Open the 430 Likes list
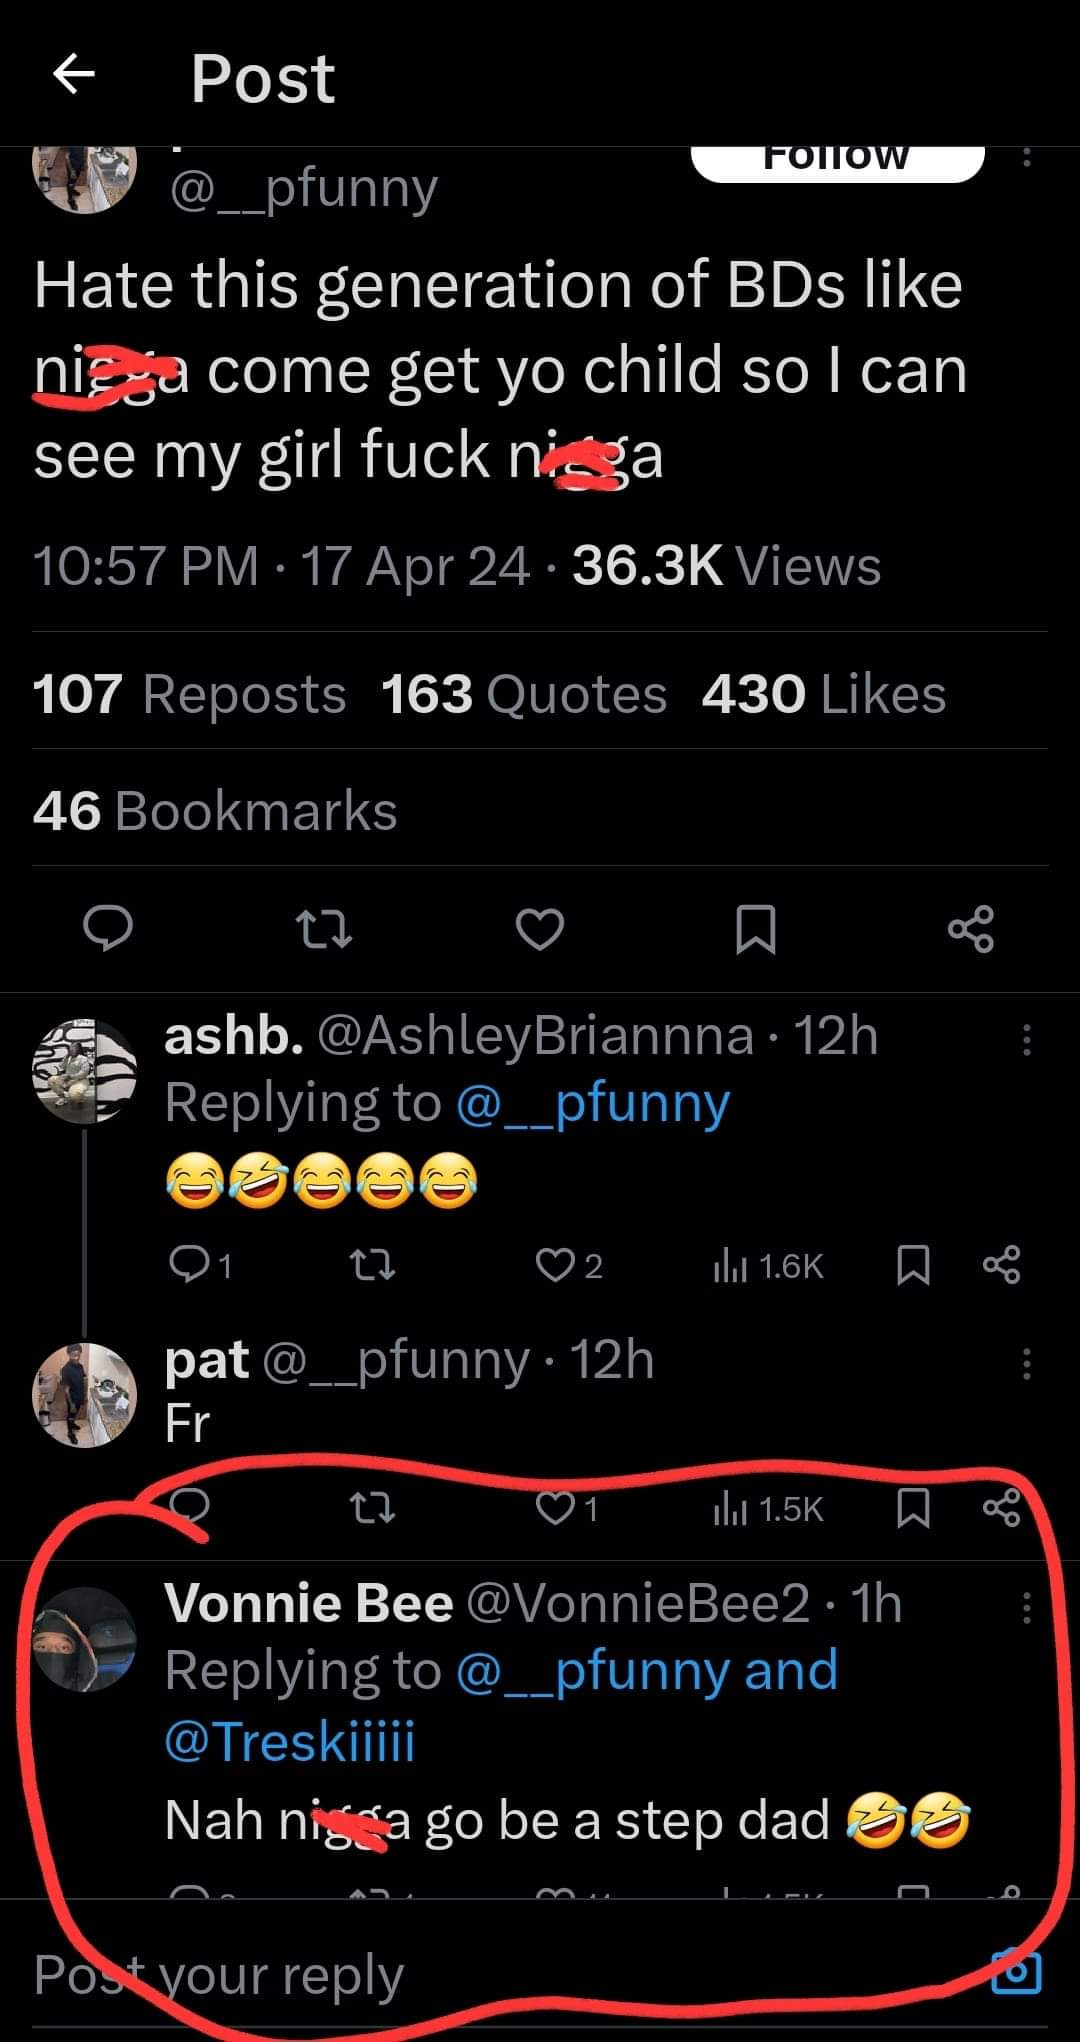 [823, 694]
